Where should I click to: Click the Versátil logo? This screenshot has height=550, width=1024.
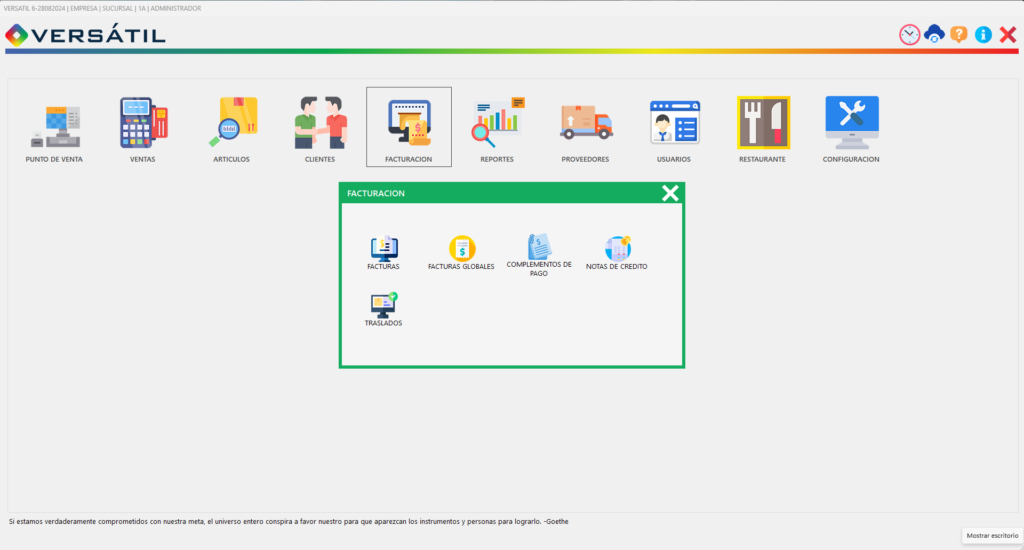pyautogui.click(x=86, y=35)
